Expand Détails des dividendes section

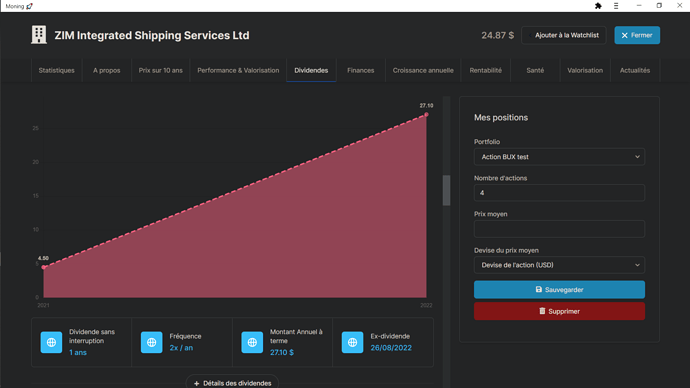[232, 383]
